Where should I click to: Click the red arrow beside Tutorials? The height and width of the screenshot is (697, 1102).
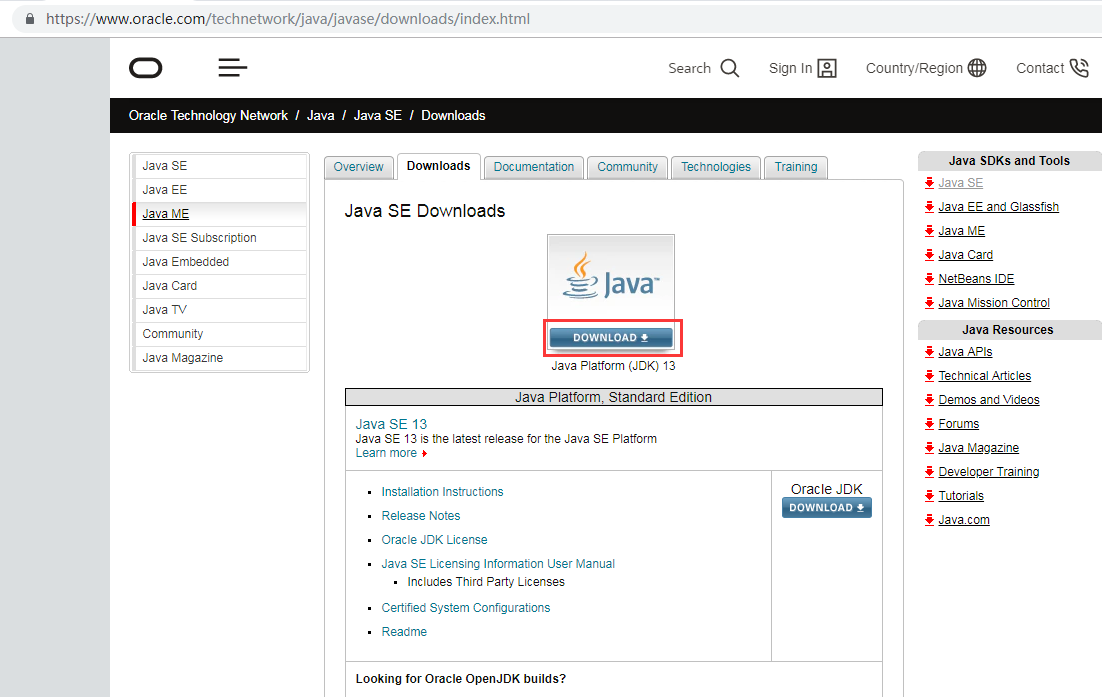(x=930, y=496)
